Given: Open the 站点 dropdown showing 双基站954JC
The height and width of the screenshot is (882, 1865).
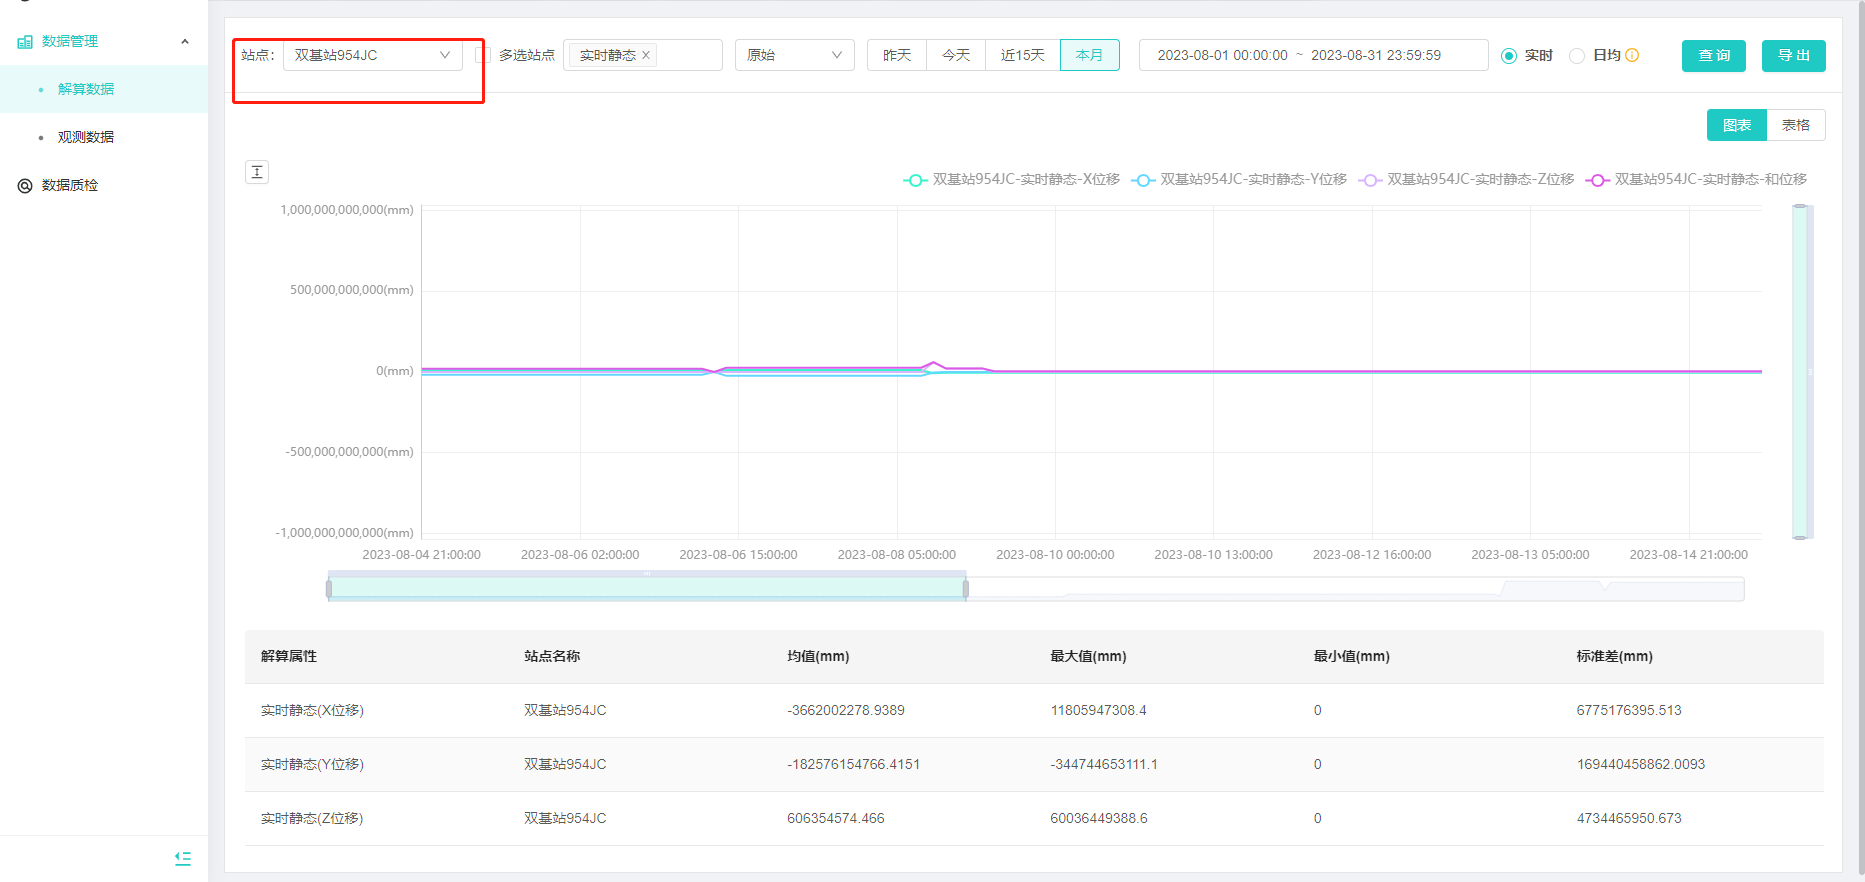Looking at the screenshot, I should (372, 55).
